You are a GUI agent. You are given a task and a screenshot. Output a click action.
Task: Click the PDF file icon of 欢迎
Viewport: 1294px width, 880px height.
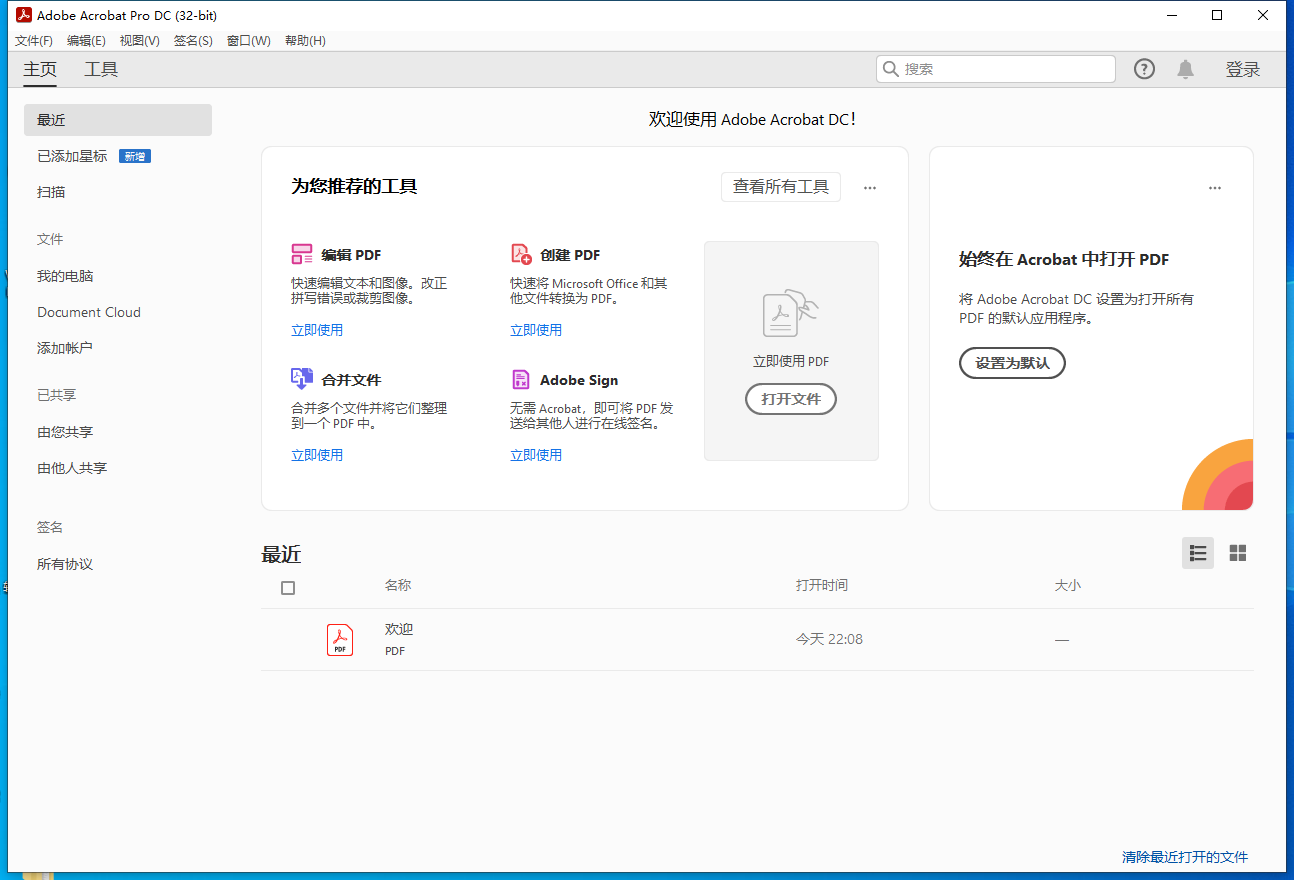pyautogui.click(x=340, y=639)
